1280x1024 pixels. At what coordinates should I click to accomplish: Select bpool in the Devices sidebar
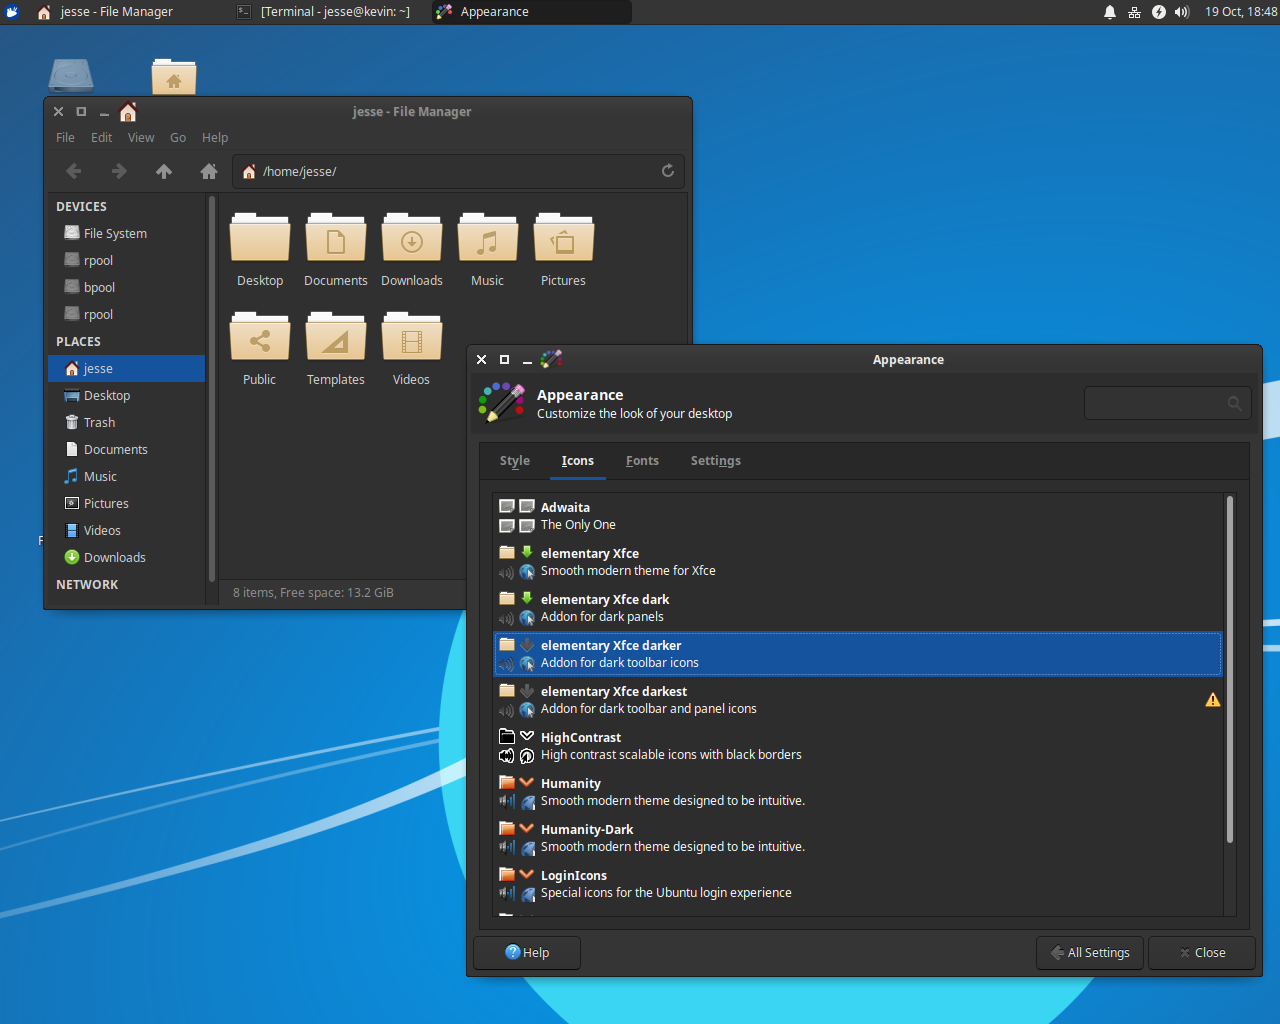127,288
